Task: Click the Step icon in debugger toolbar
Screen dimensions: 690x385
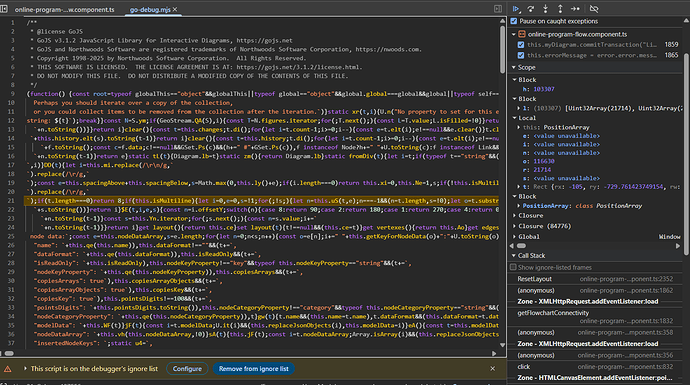Action: [x=575, y=9]
